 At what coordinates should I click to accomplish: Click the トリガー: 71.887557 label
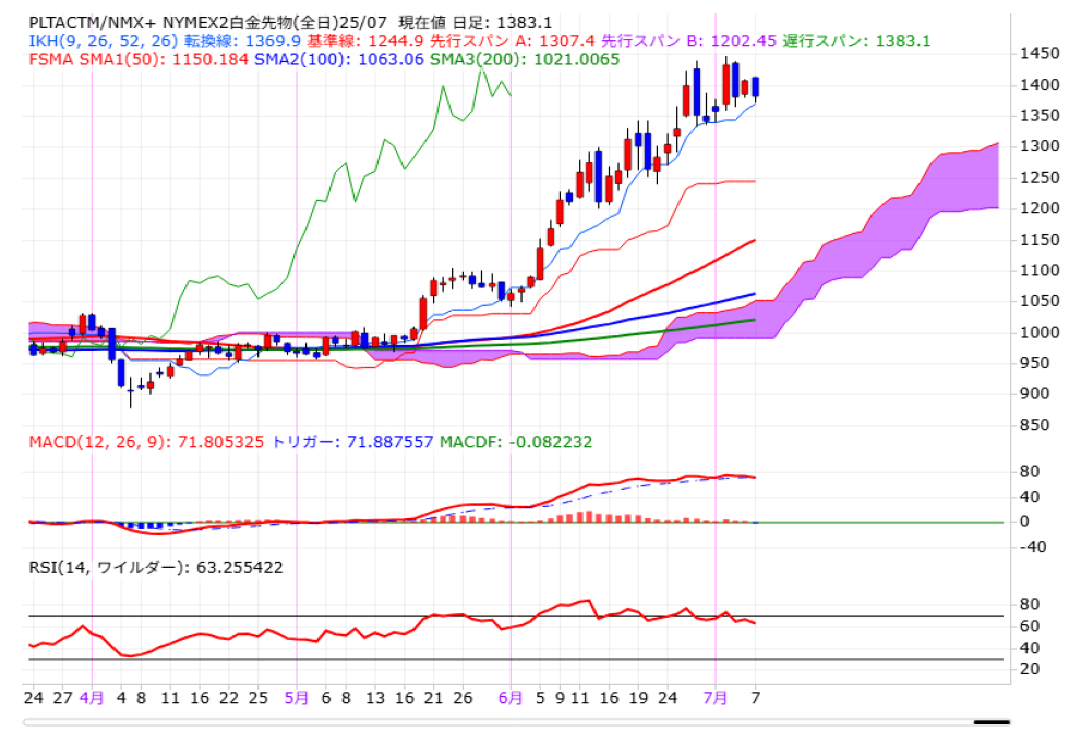pos(352,442)
